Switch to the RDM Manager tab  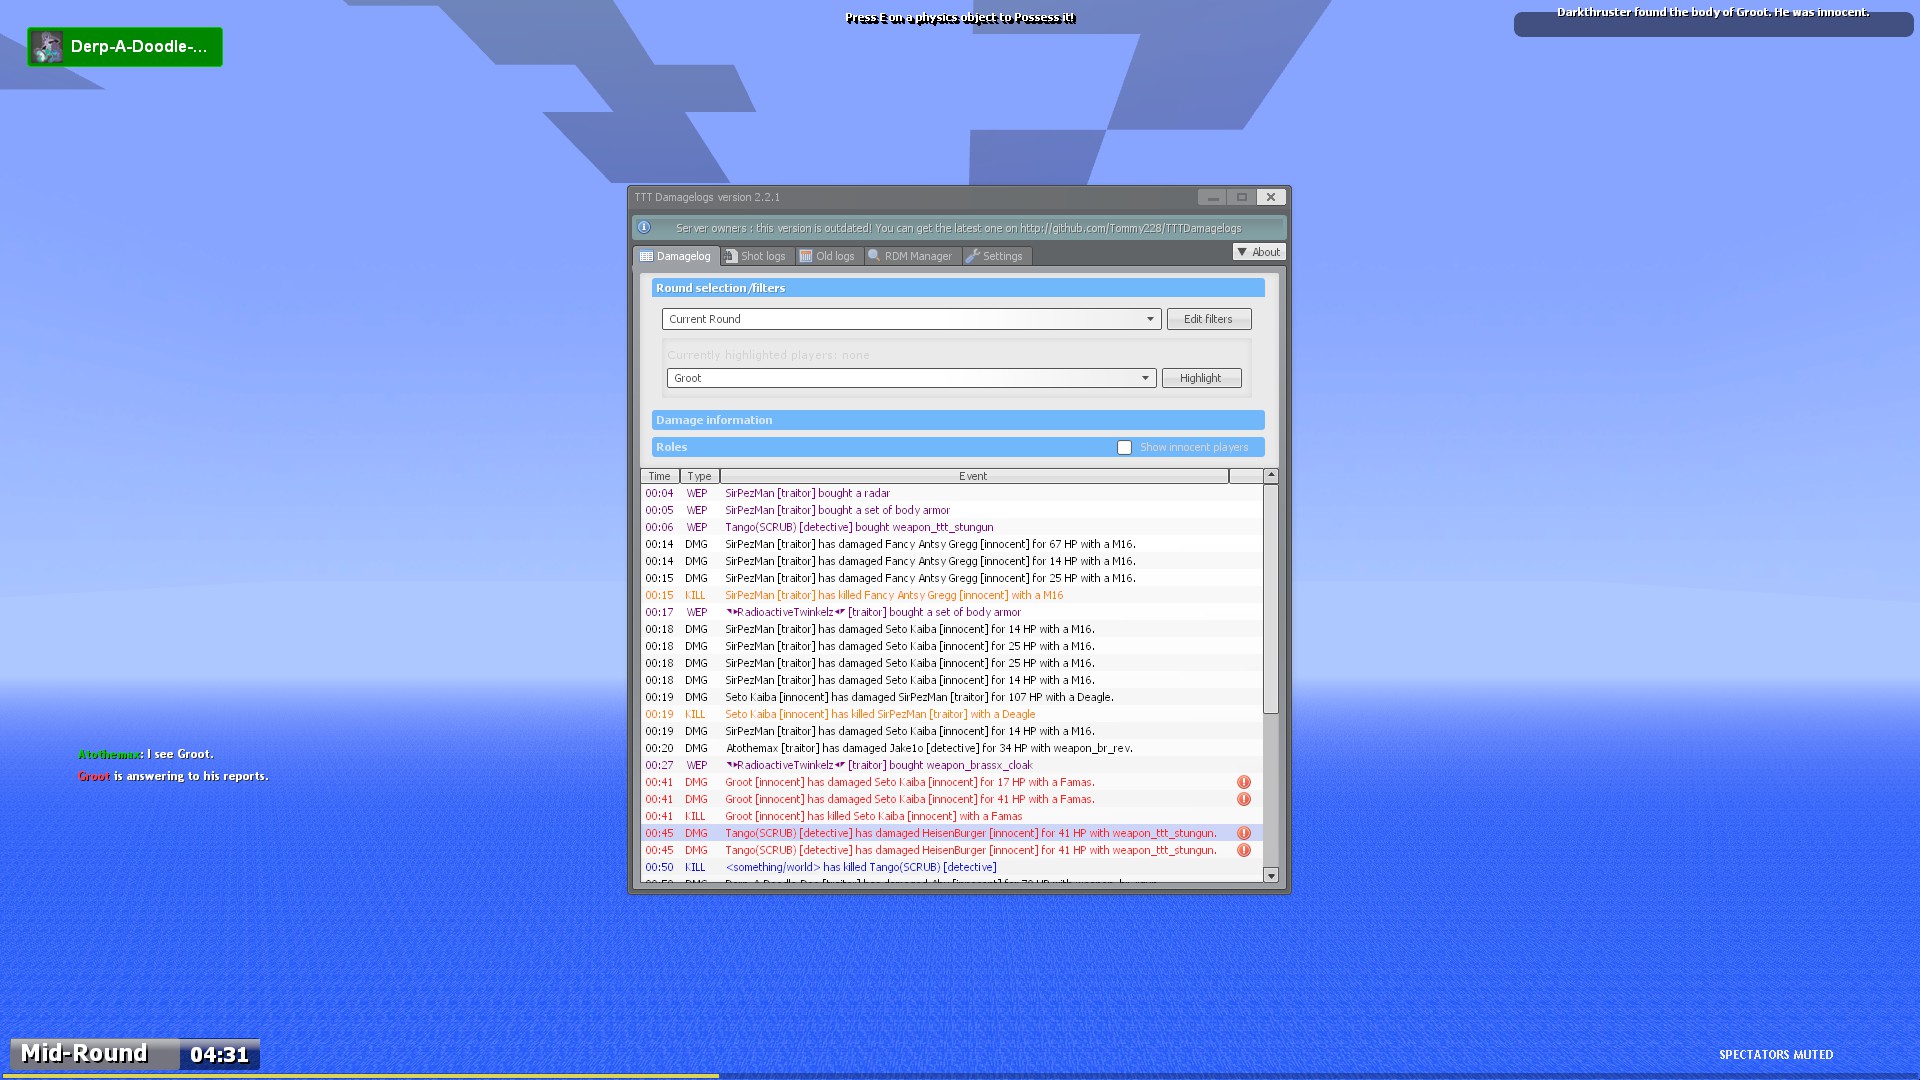point(916,256)
